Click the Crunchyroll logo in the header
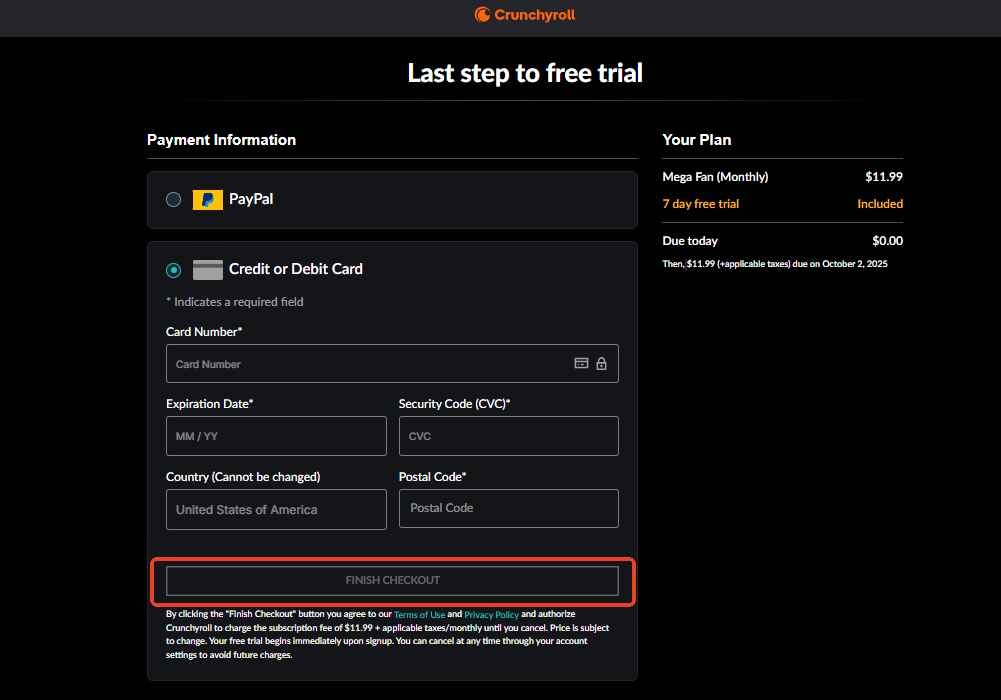The height and width of the screenshot is (700, 1001). (x=525, y=15)
